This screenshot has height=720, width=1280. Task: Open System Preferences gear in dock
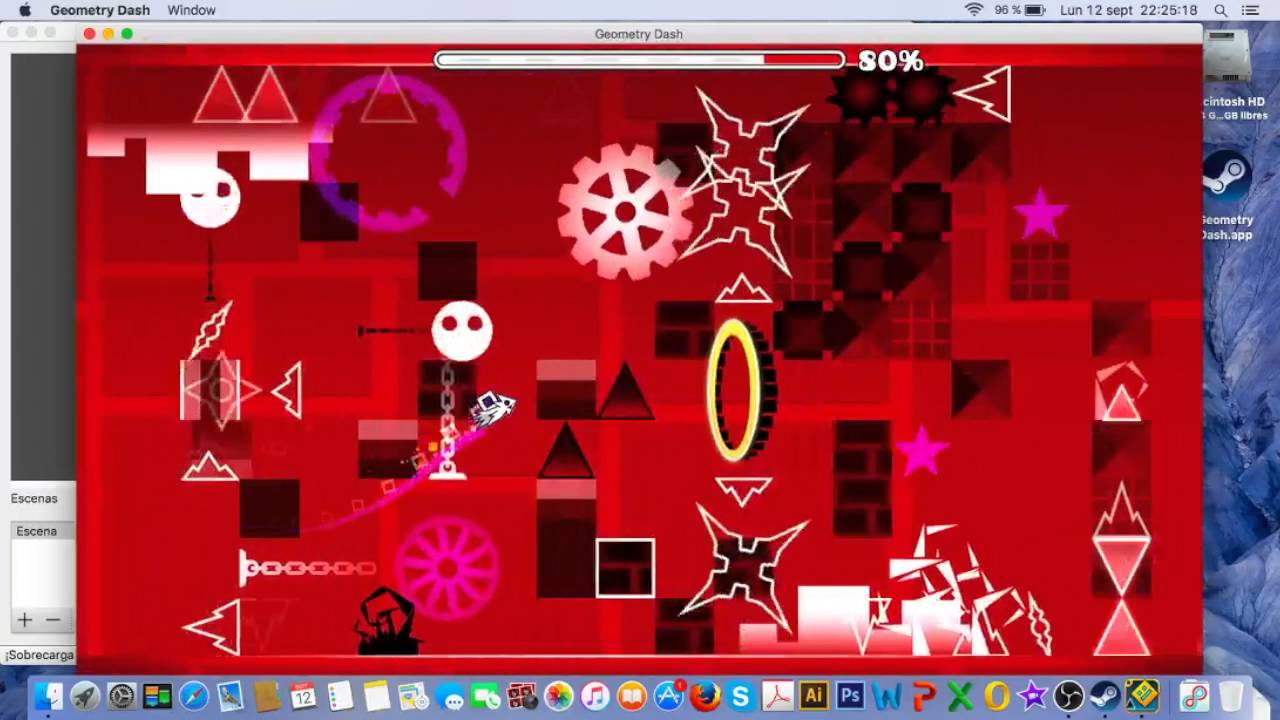121,696
